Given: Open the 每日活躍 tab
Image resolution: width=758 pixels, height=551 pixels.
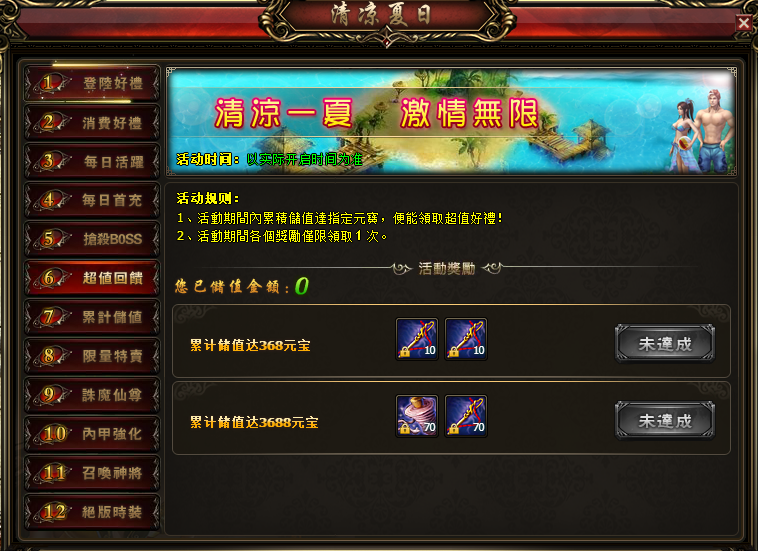Looking at the screenshot, I should pos(92,161).
